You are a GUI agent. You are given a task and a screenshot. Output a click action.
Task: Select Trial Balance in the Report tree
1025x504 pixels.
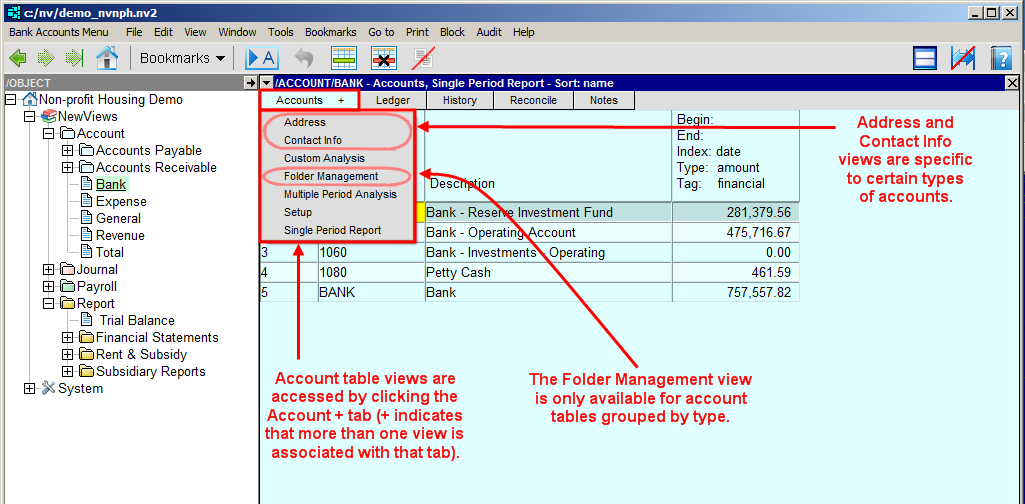pyautogui.click(x=137, y=321)
